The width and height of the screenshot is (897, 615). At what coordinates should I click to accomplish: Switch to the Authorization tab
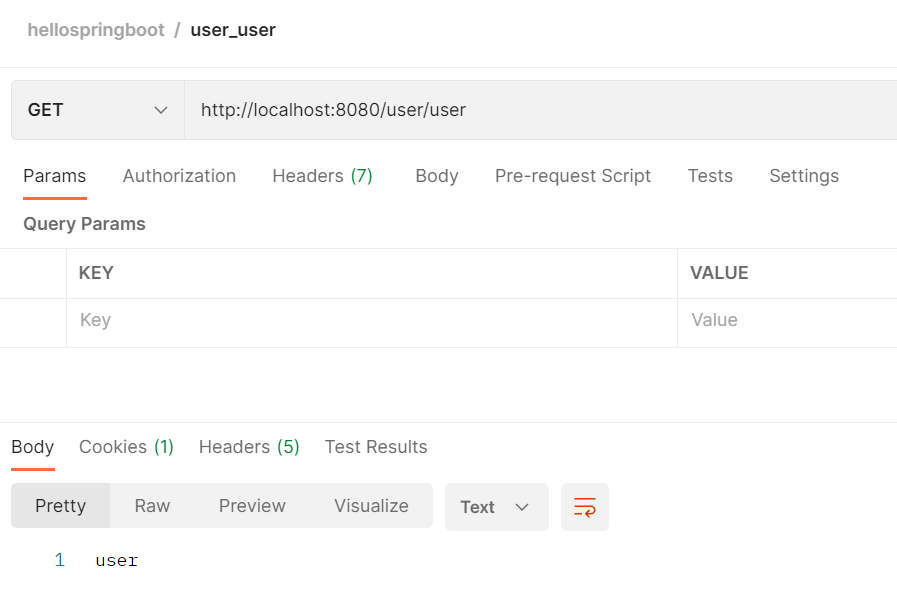(179, 176)
